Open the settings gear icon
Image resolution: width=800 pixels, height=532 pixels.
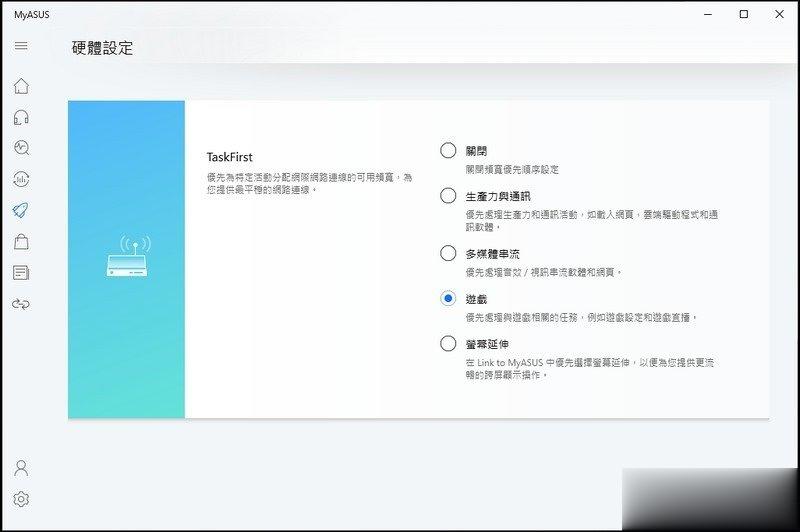click(x=21, y=499)
